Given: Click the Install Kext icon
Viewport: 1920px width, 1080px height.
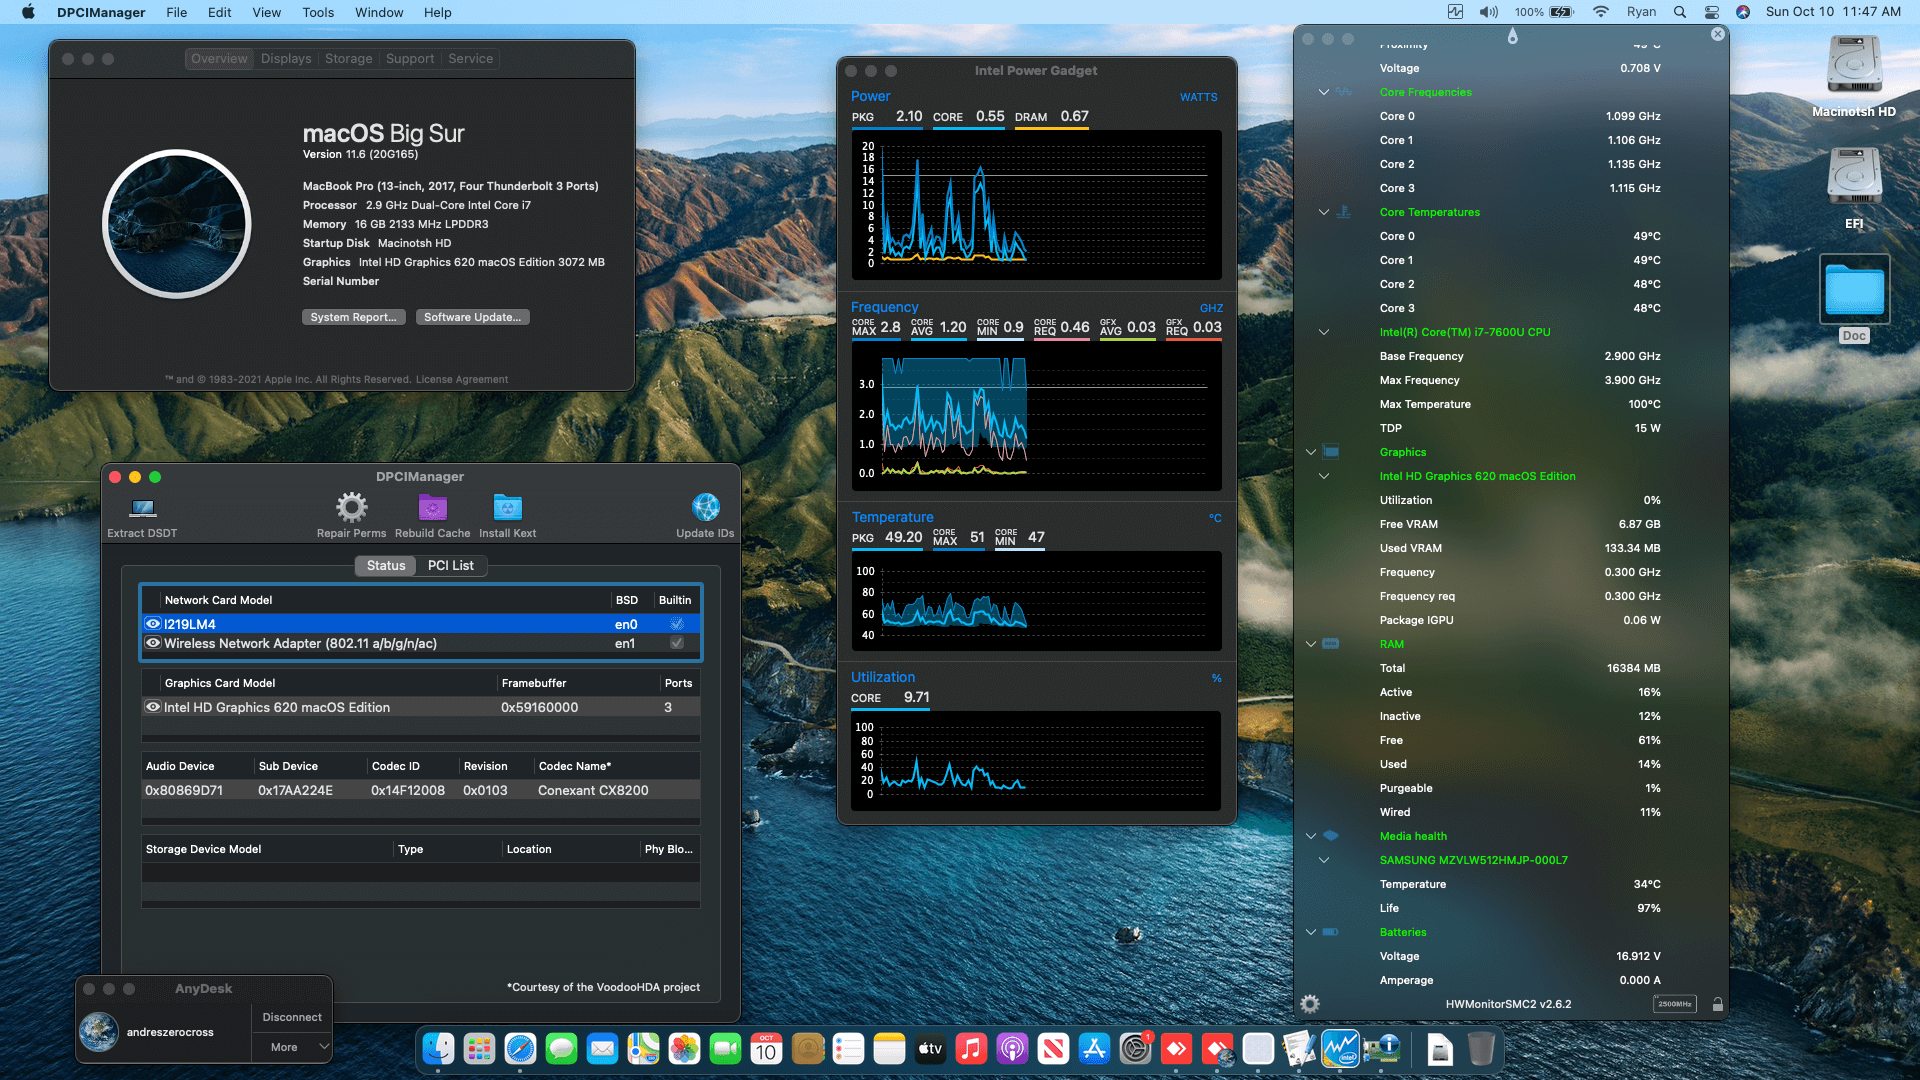Looking at the screenshot, I should pos(507,508).
